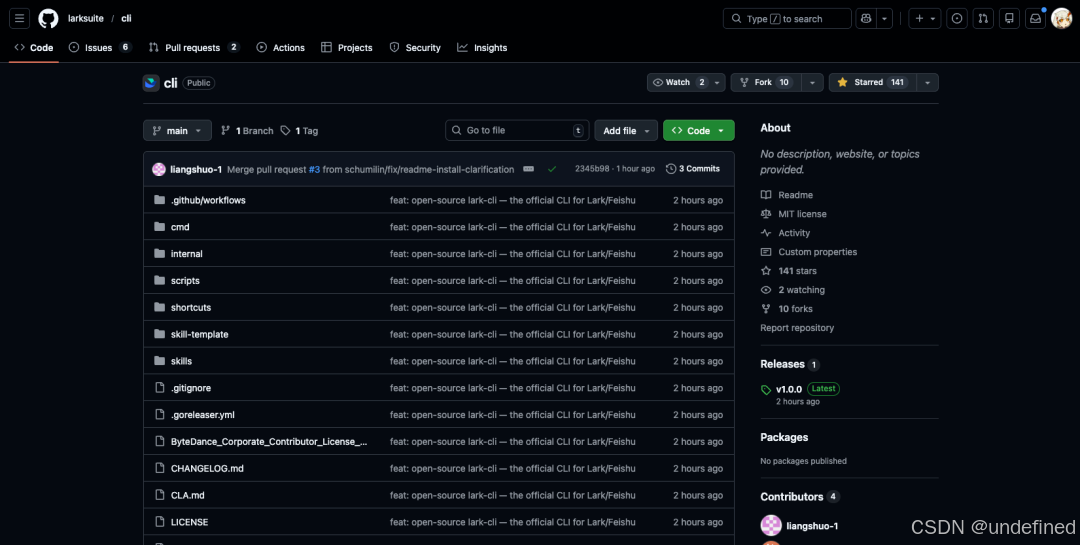This screenshot has width=1080, height=545.
Task: View the 1 Tag link
Action: [299, 130]
